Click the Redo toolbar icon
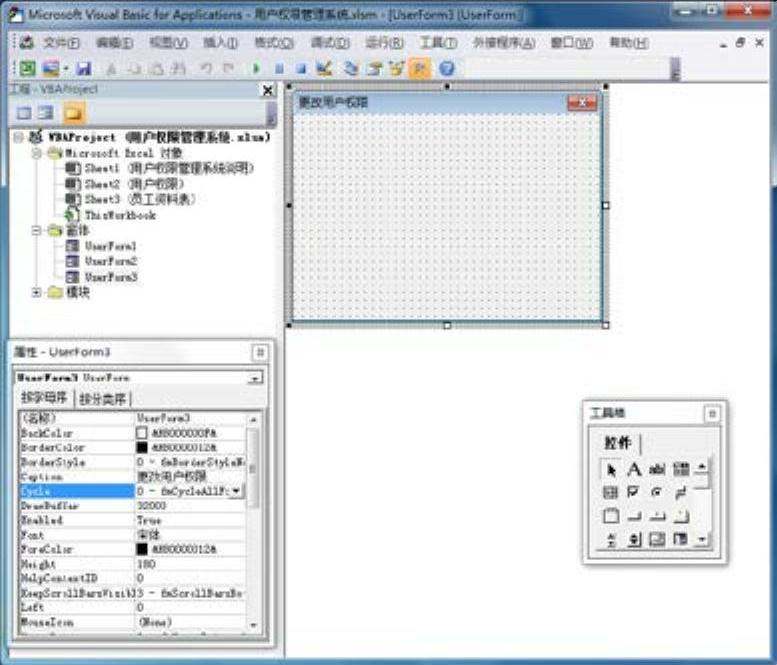The image size is (777, 665). pos(228,68)
